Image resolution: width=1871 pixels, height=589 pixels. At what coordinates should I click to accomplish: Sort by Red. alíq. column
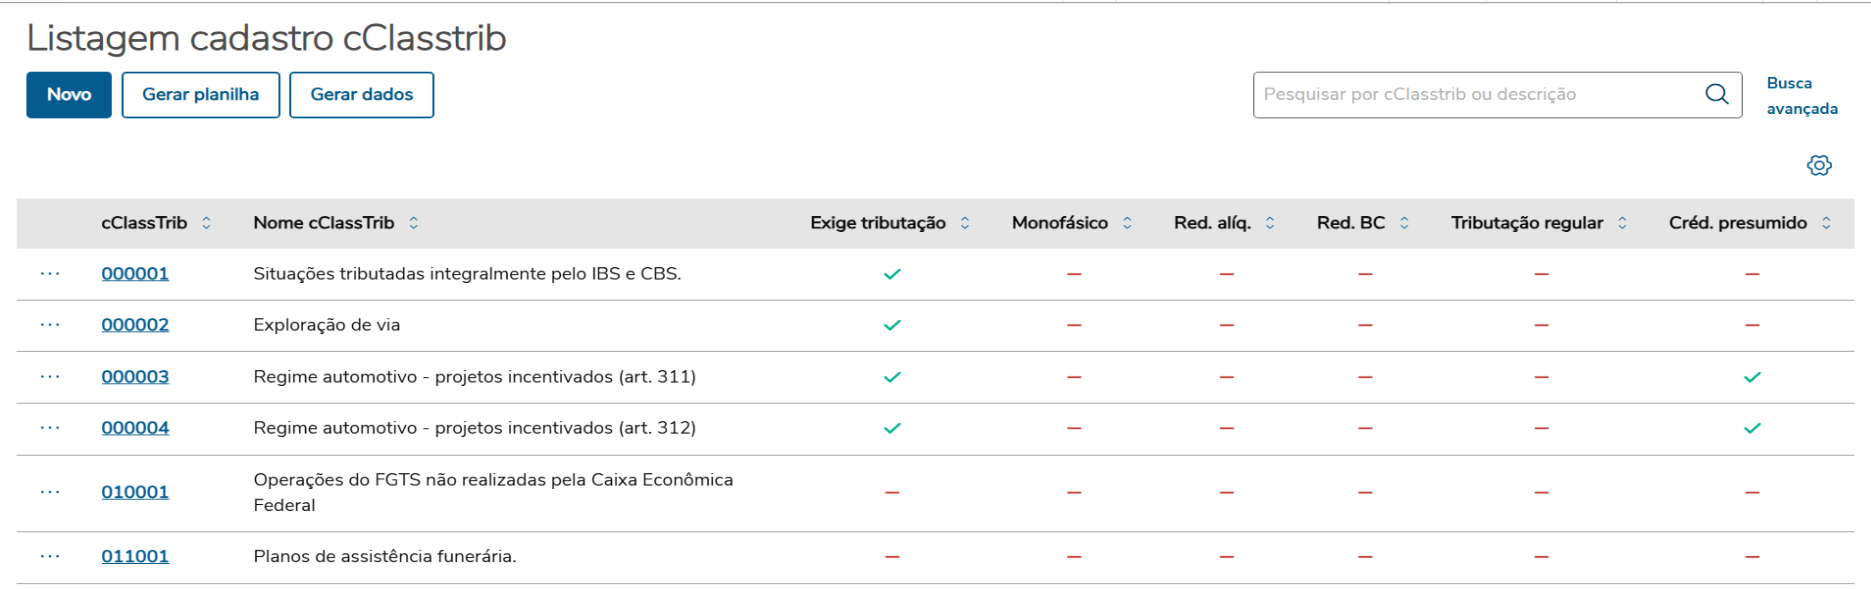point(1270,223)
